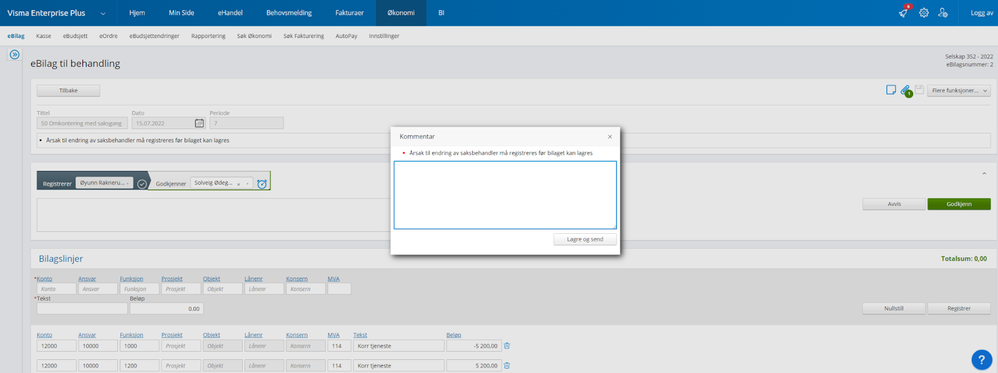Click the Periode field showing 7
The image size is (998, 373).
[246, 123]
